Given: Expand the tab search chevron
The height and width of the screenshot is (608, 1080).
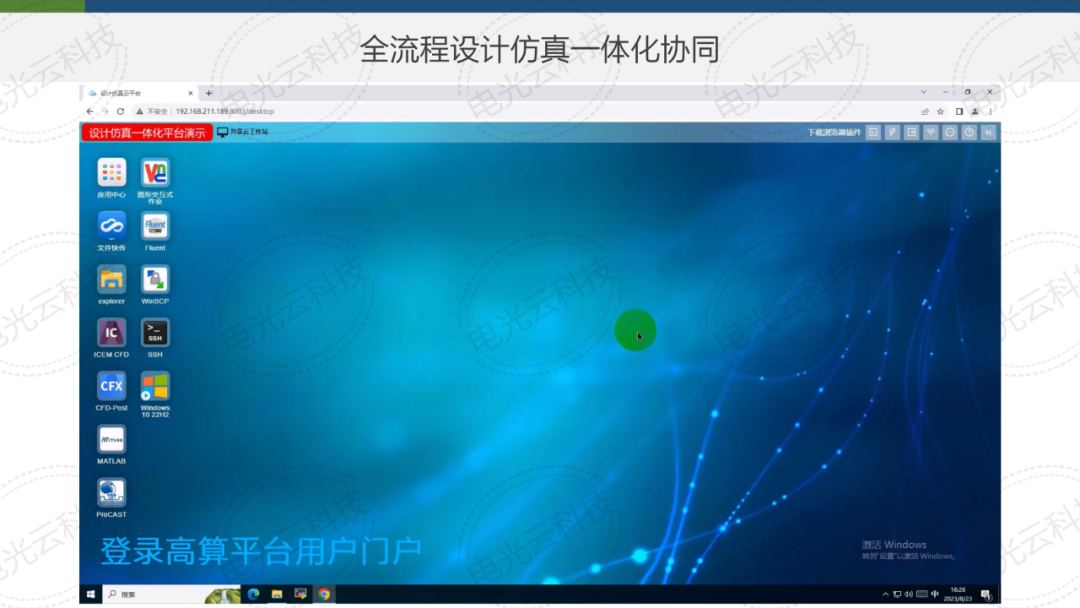Looking at the screenshot, I should [x=924, y=92].
